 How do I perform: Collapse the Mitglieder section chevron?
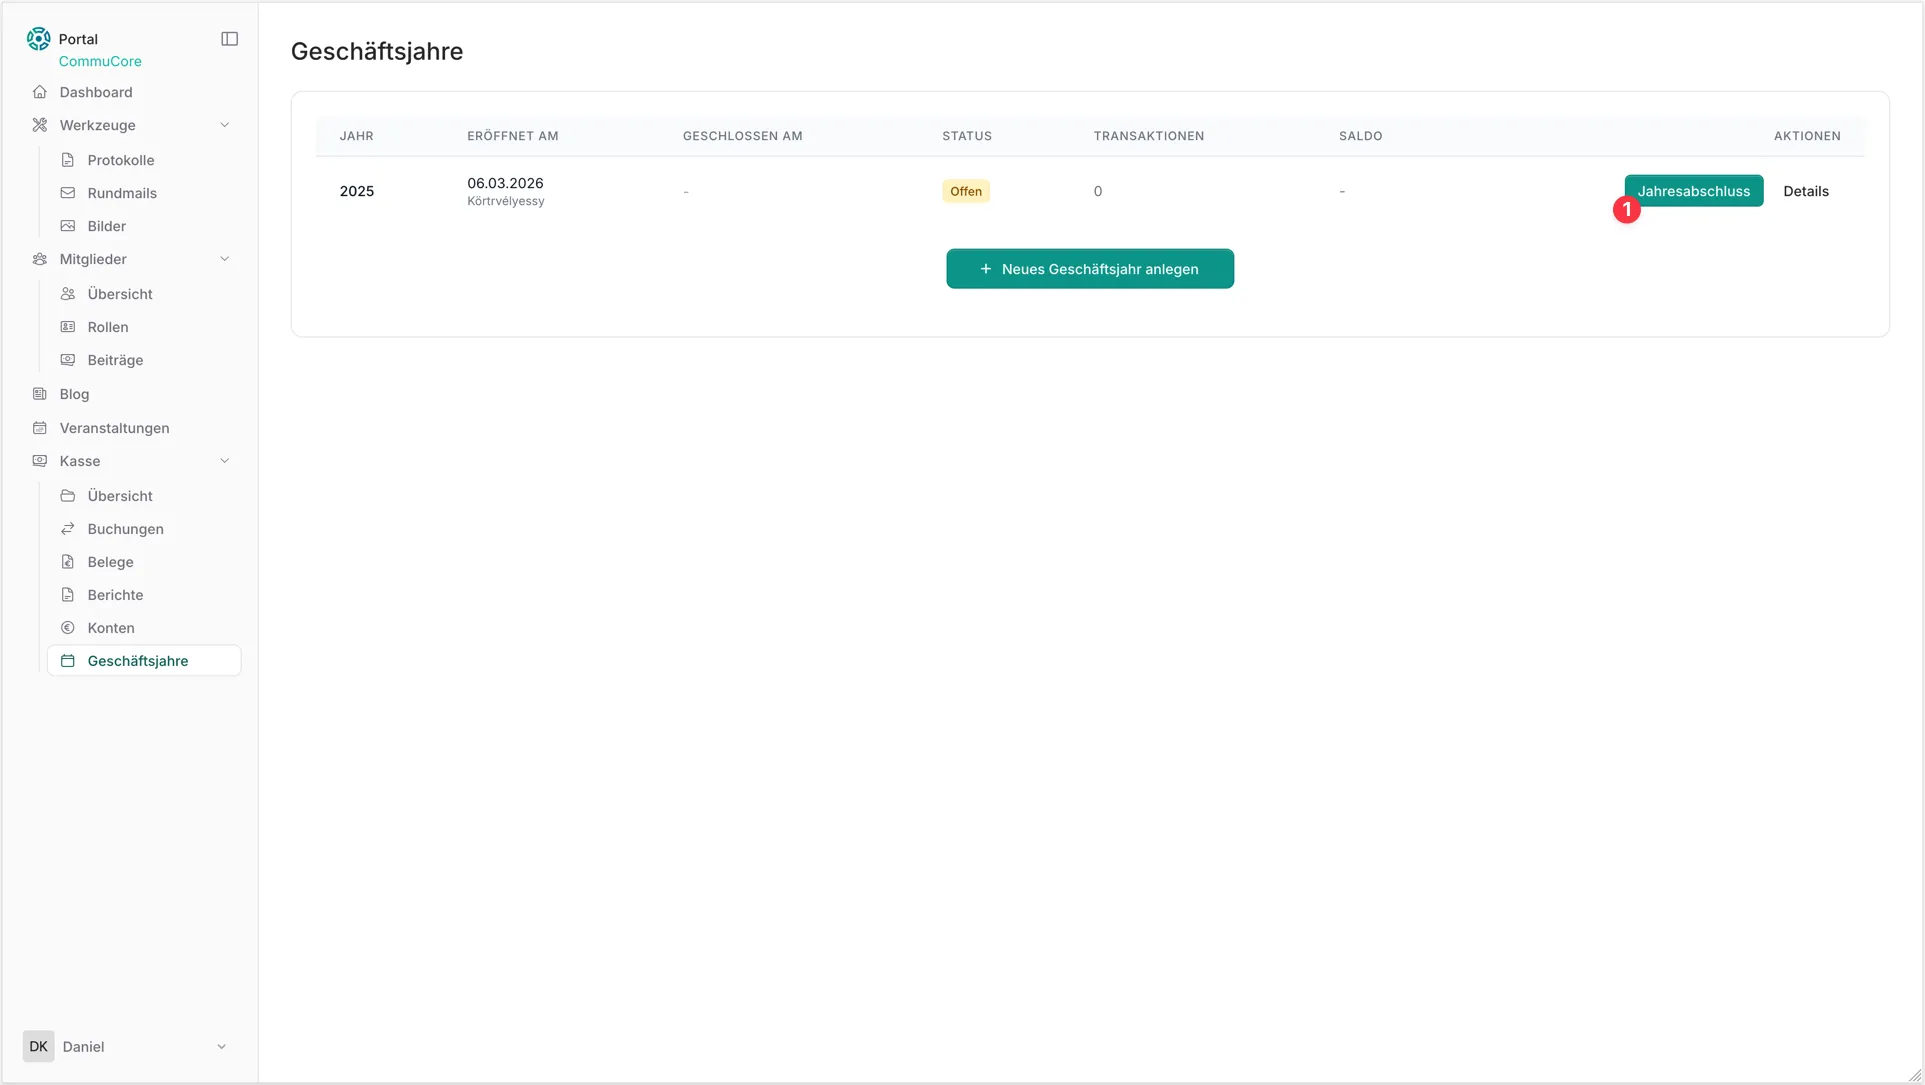point(224,259)
